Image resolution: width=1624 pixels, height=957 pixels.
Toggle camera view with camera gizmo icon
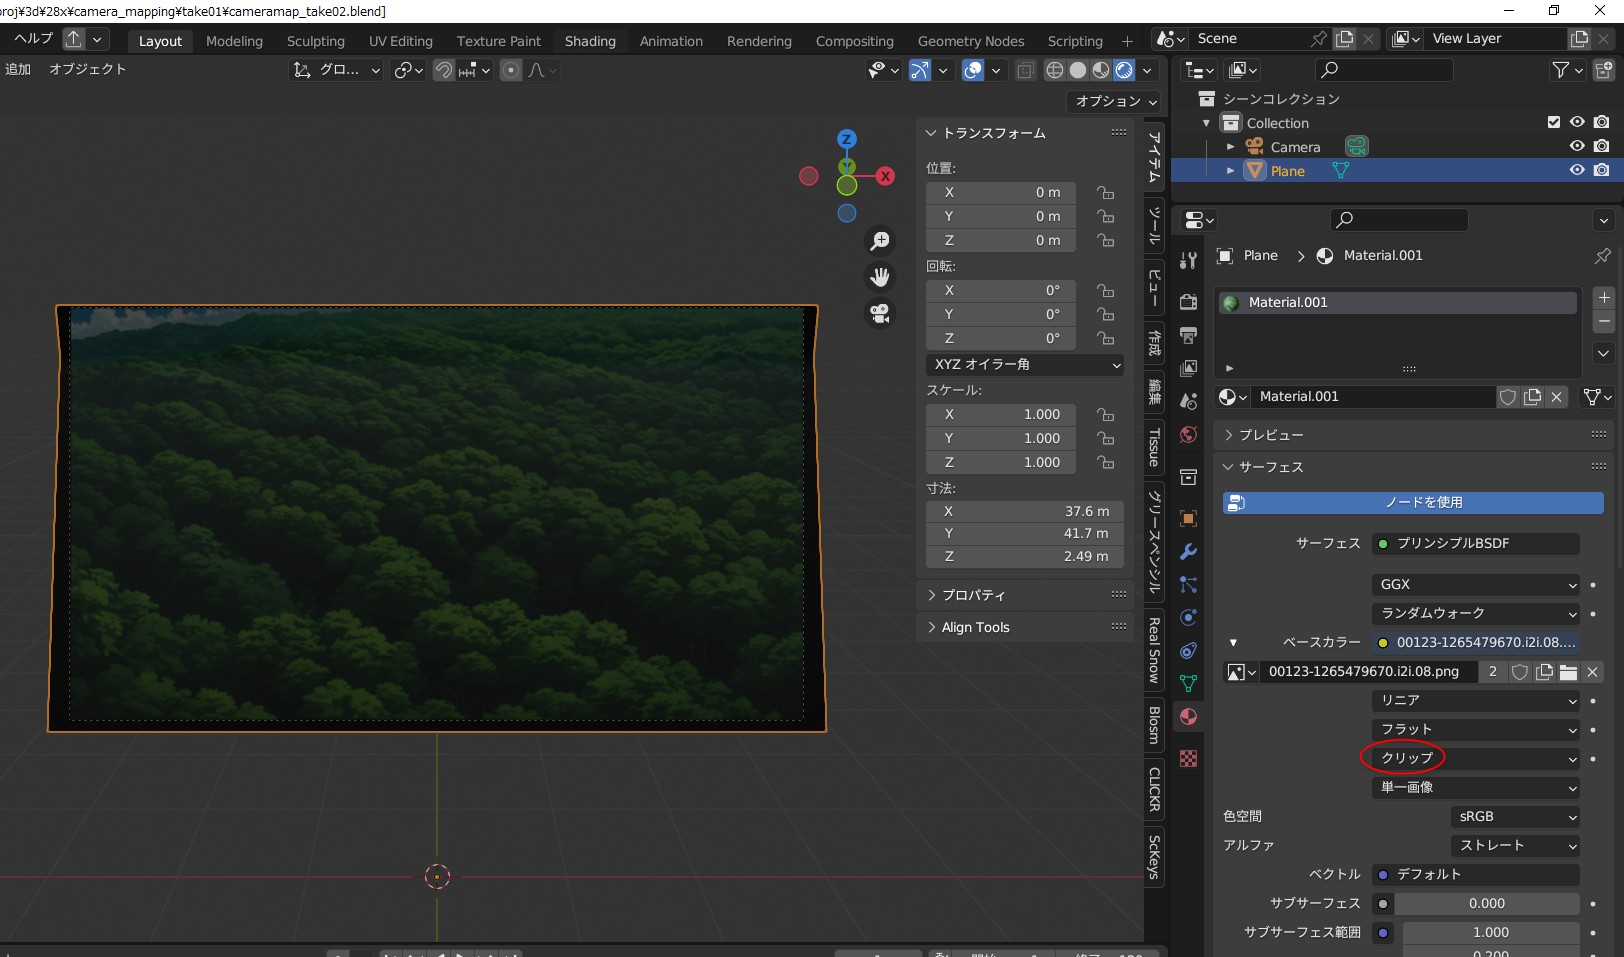880,314
